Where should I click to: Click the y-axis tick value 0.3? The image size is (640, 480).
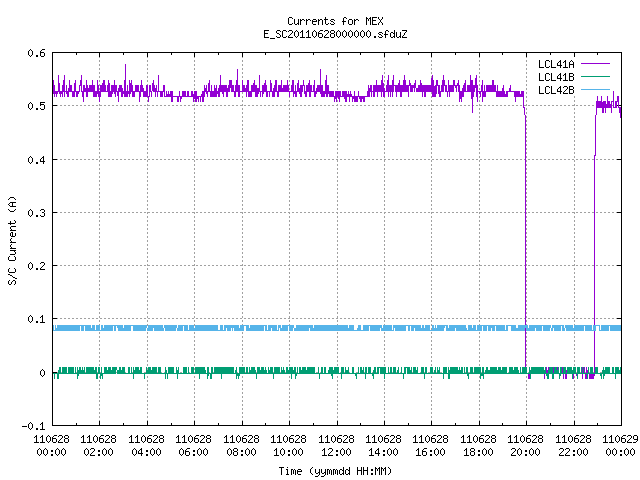pyautogui.click(x=37, y=213)
